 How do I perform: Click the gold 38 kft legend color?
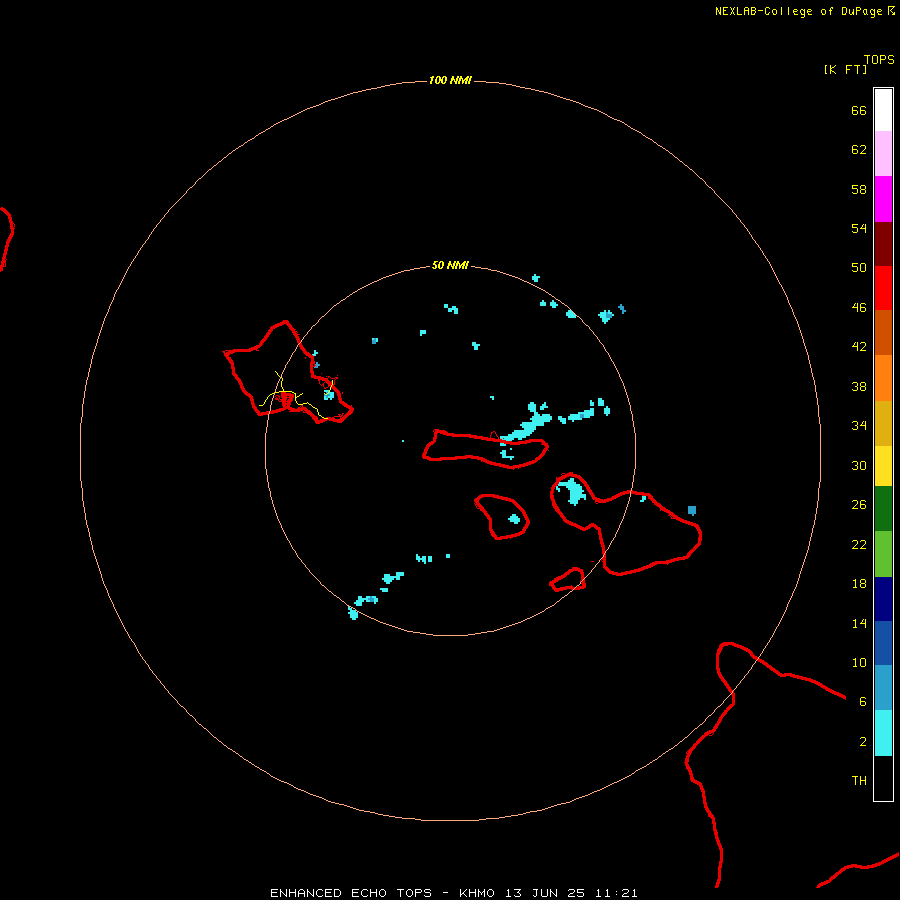click(883, 423)
